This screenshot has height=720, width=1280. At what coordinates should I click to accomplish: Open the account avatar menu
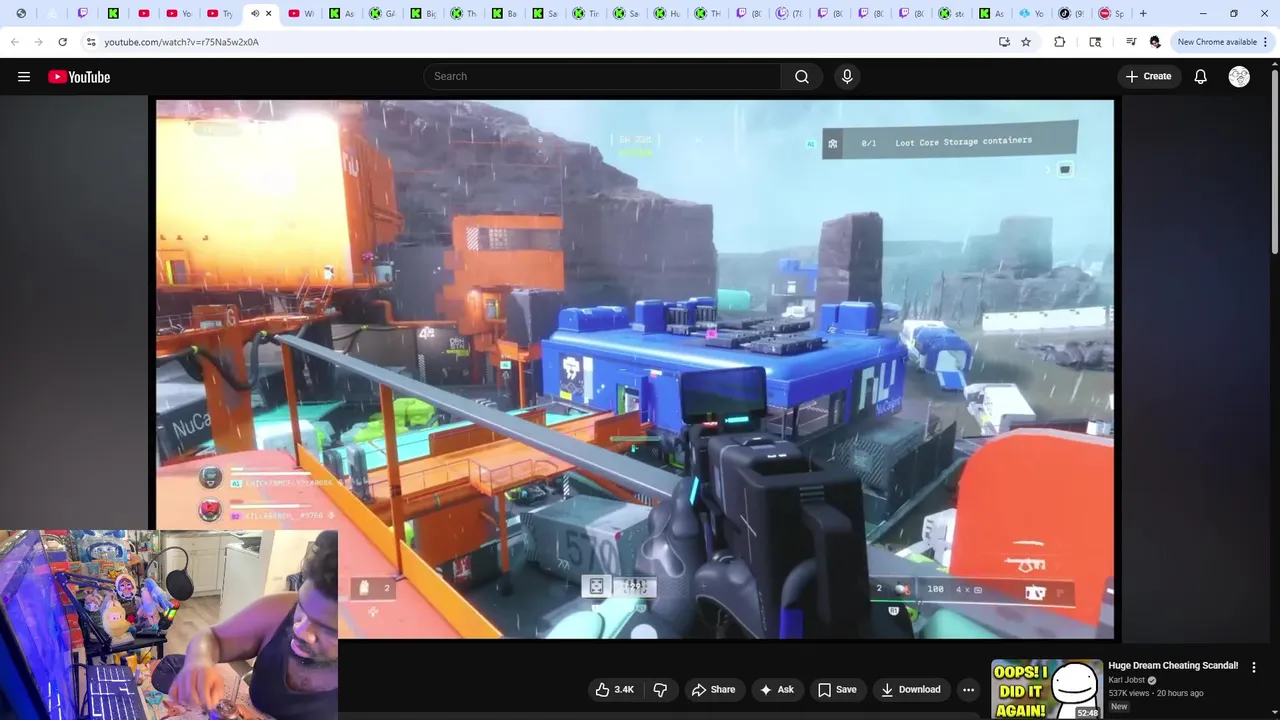[1239, 77]
